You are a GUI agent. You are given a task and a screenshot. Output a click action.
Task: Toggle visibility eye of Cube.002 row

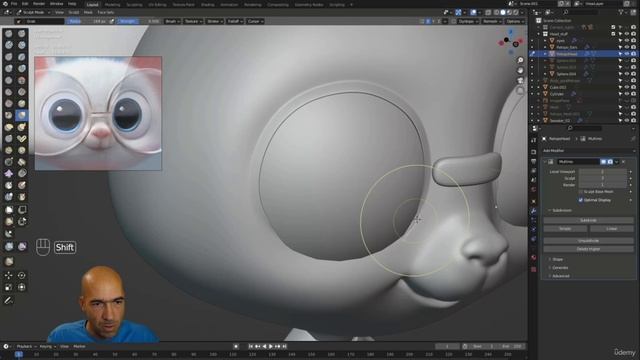[x=627, y=87]
